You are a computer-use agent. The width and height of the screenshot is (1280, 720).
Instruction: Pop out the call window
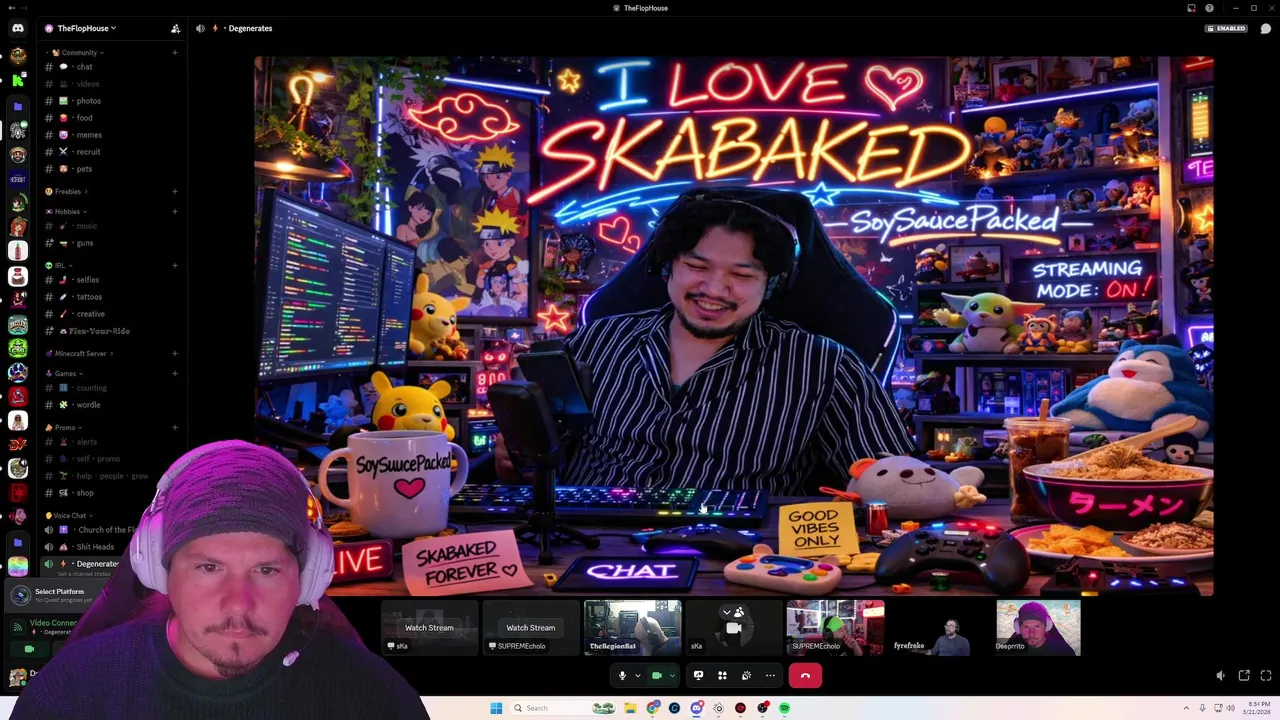(1243, 676)
